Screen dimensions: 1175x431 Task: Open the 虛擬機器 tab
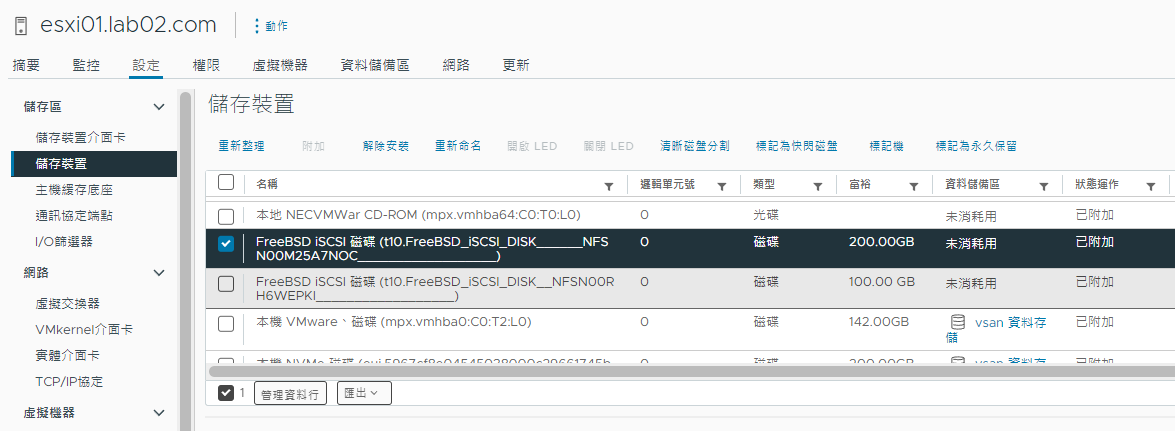tap(280, 65)
